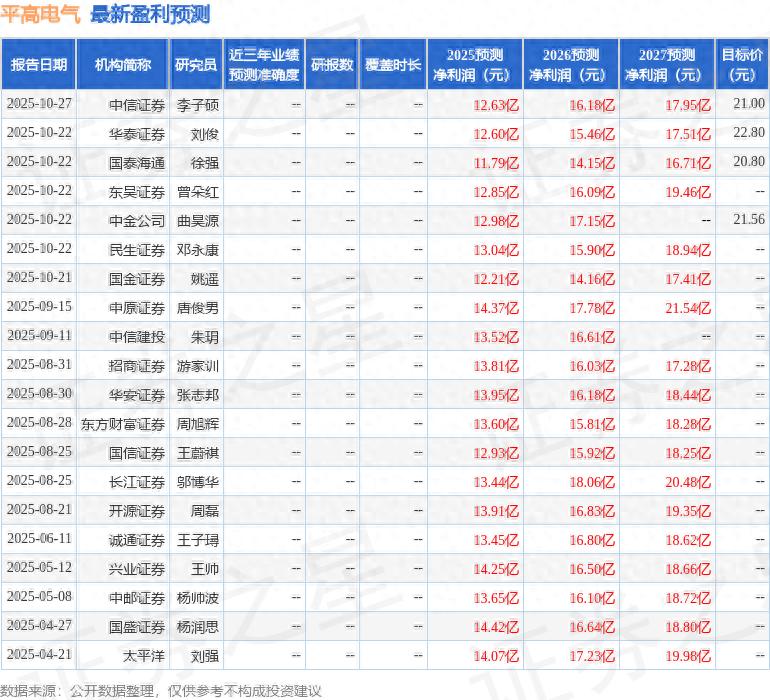Click the 近三年业绩预测准确度 column header
Image resolution: width=770 pixels, height=700 pixels.
tap(264, 64)
